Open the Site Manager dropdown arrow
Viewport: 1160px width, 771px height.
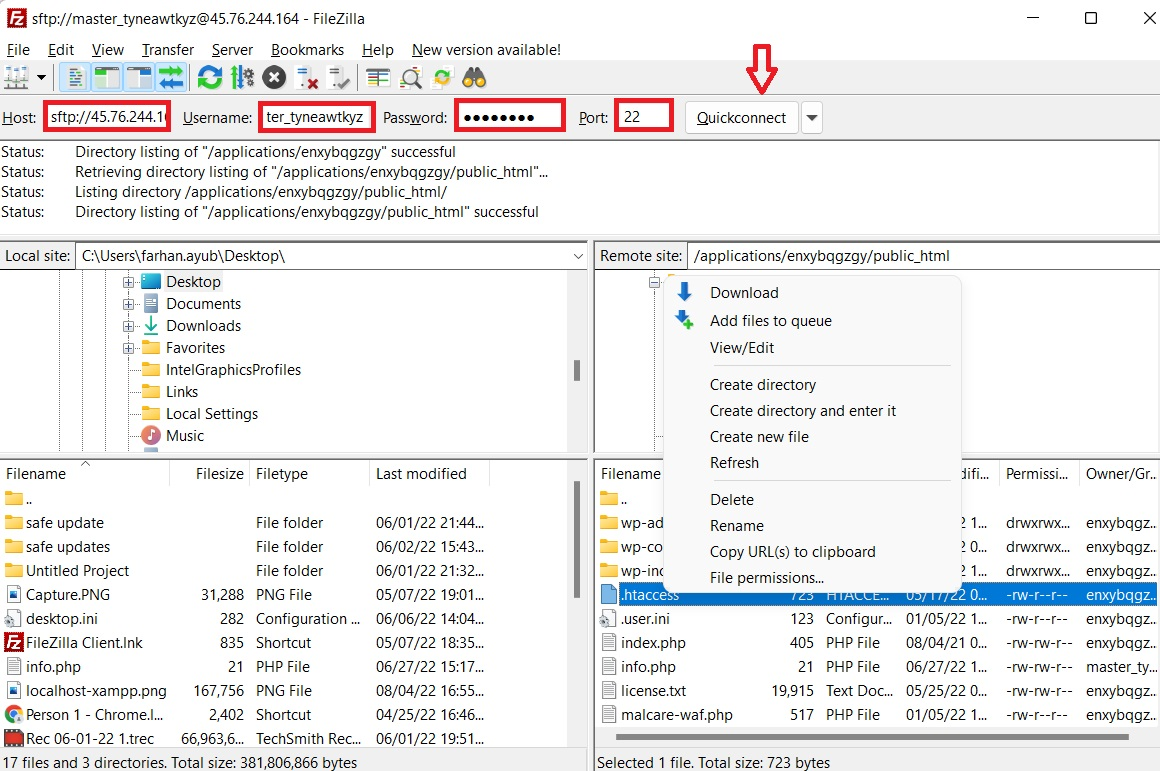(39, 77)
